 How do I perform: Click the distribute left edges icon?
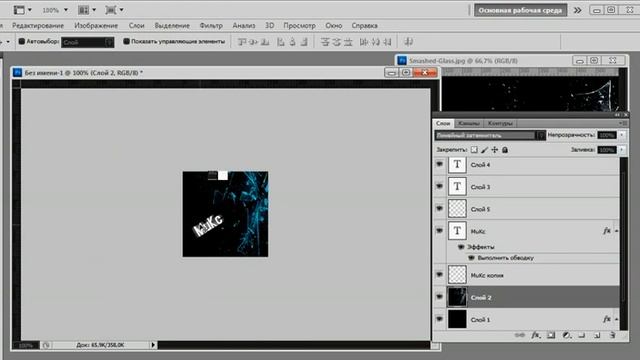point(364,42)
